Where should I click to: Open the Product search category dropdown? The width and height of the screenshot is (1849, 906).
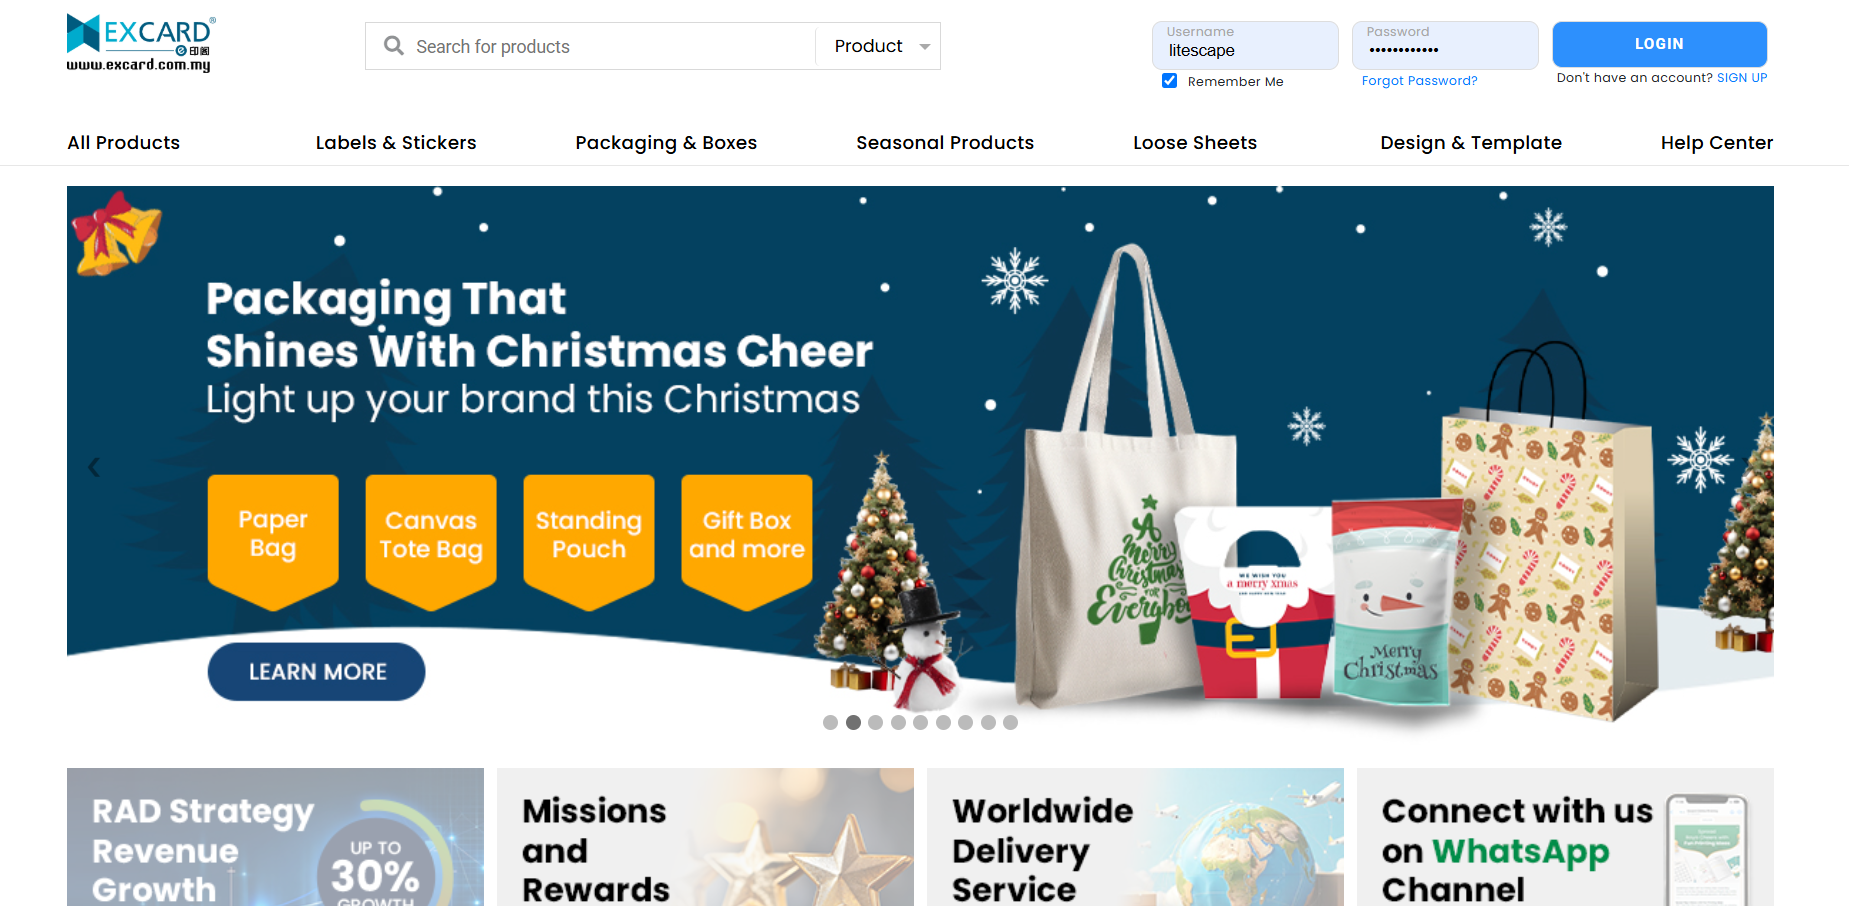click(879, 46)
